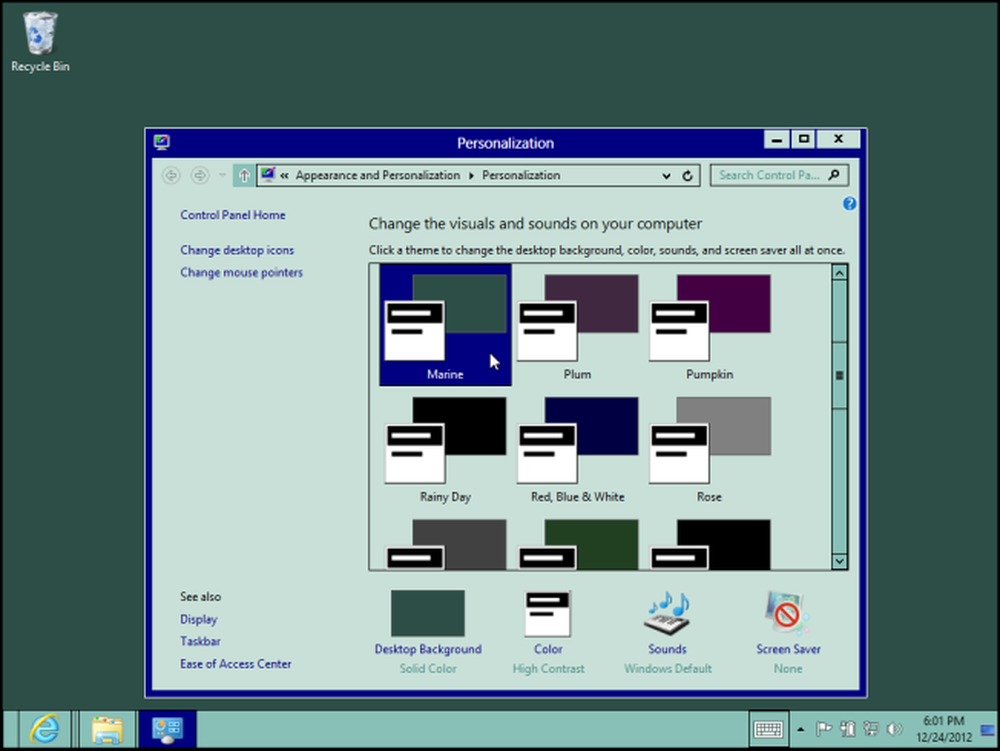Show hidden tray icons arrow
The height and width of the screenshot is (751, 1000).
(x=800, y=729)
